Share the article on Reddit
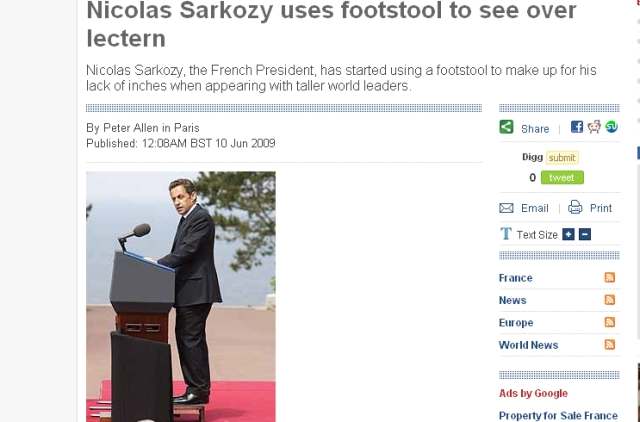This screenshot has width=640, height=422. click(594, 127)
